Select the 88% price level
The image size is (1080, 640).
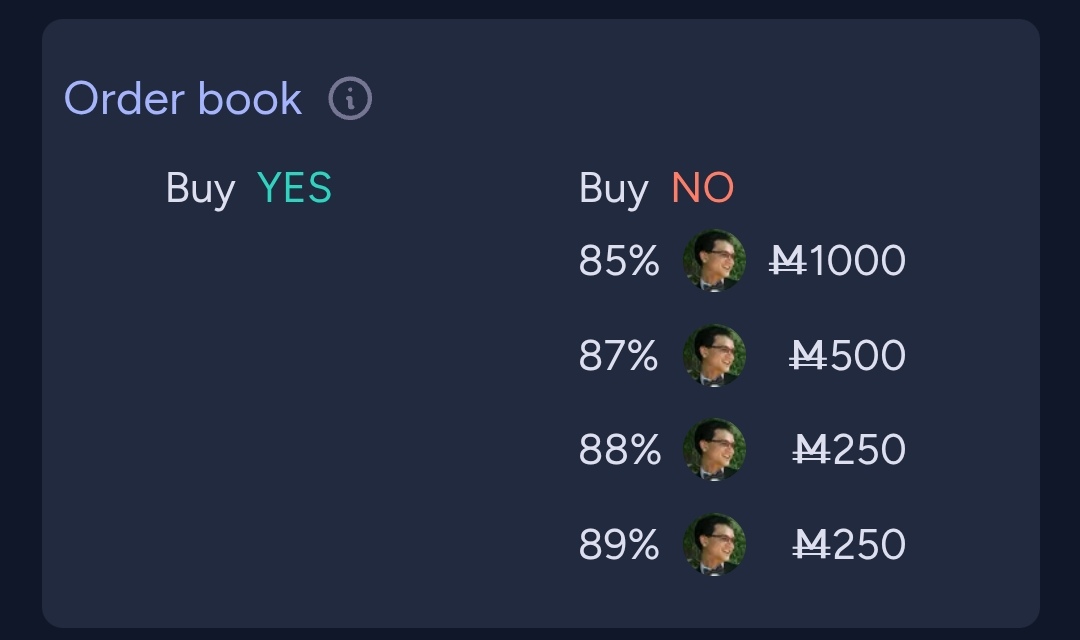[x=620, y=450]
